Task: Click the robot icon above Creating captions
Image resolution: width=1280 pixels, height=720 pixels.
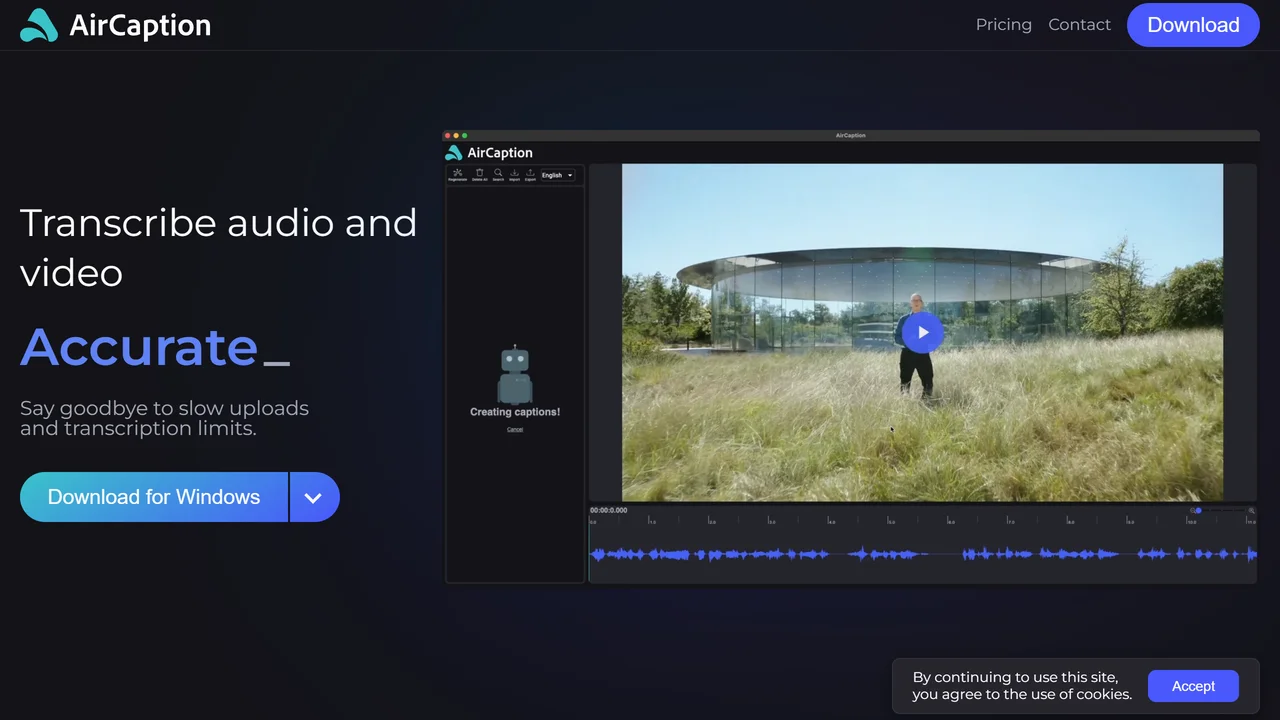Action: pyautogui.click(x=515, y=374)
